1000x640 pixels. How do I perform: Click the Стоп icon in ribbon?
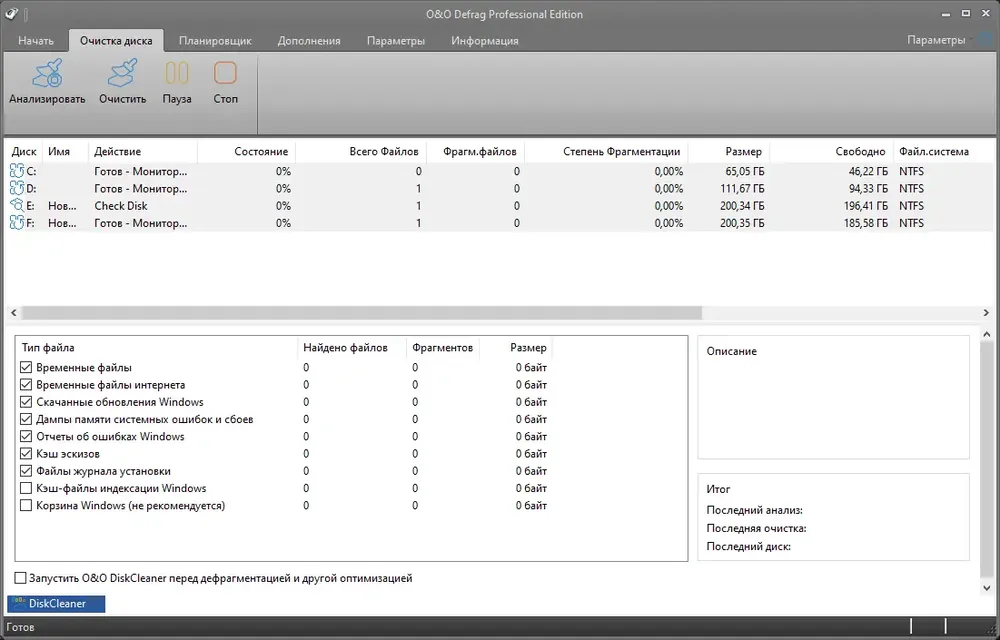[x=225, y=73]
